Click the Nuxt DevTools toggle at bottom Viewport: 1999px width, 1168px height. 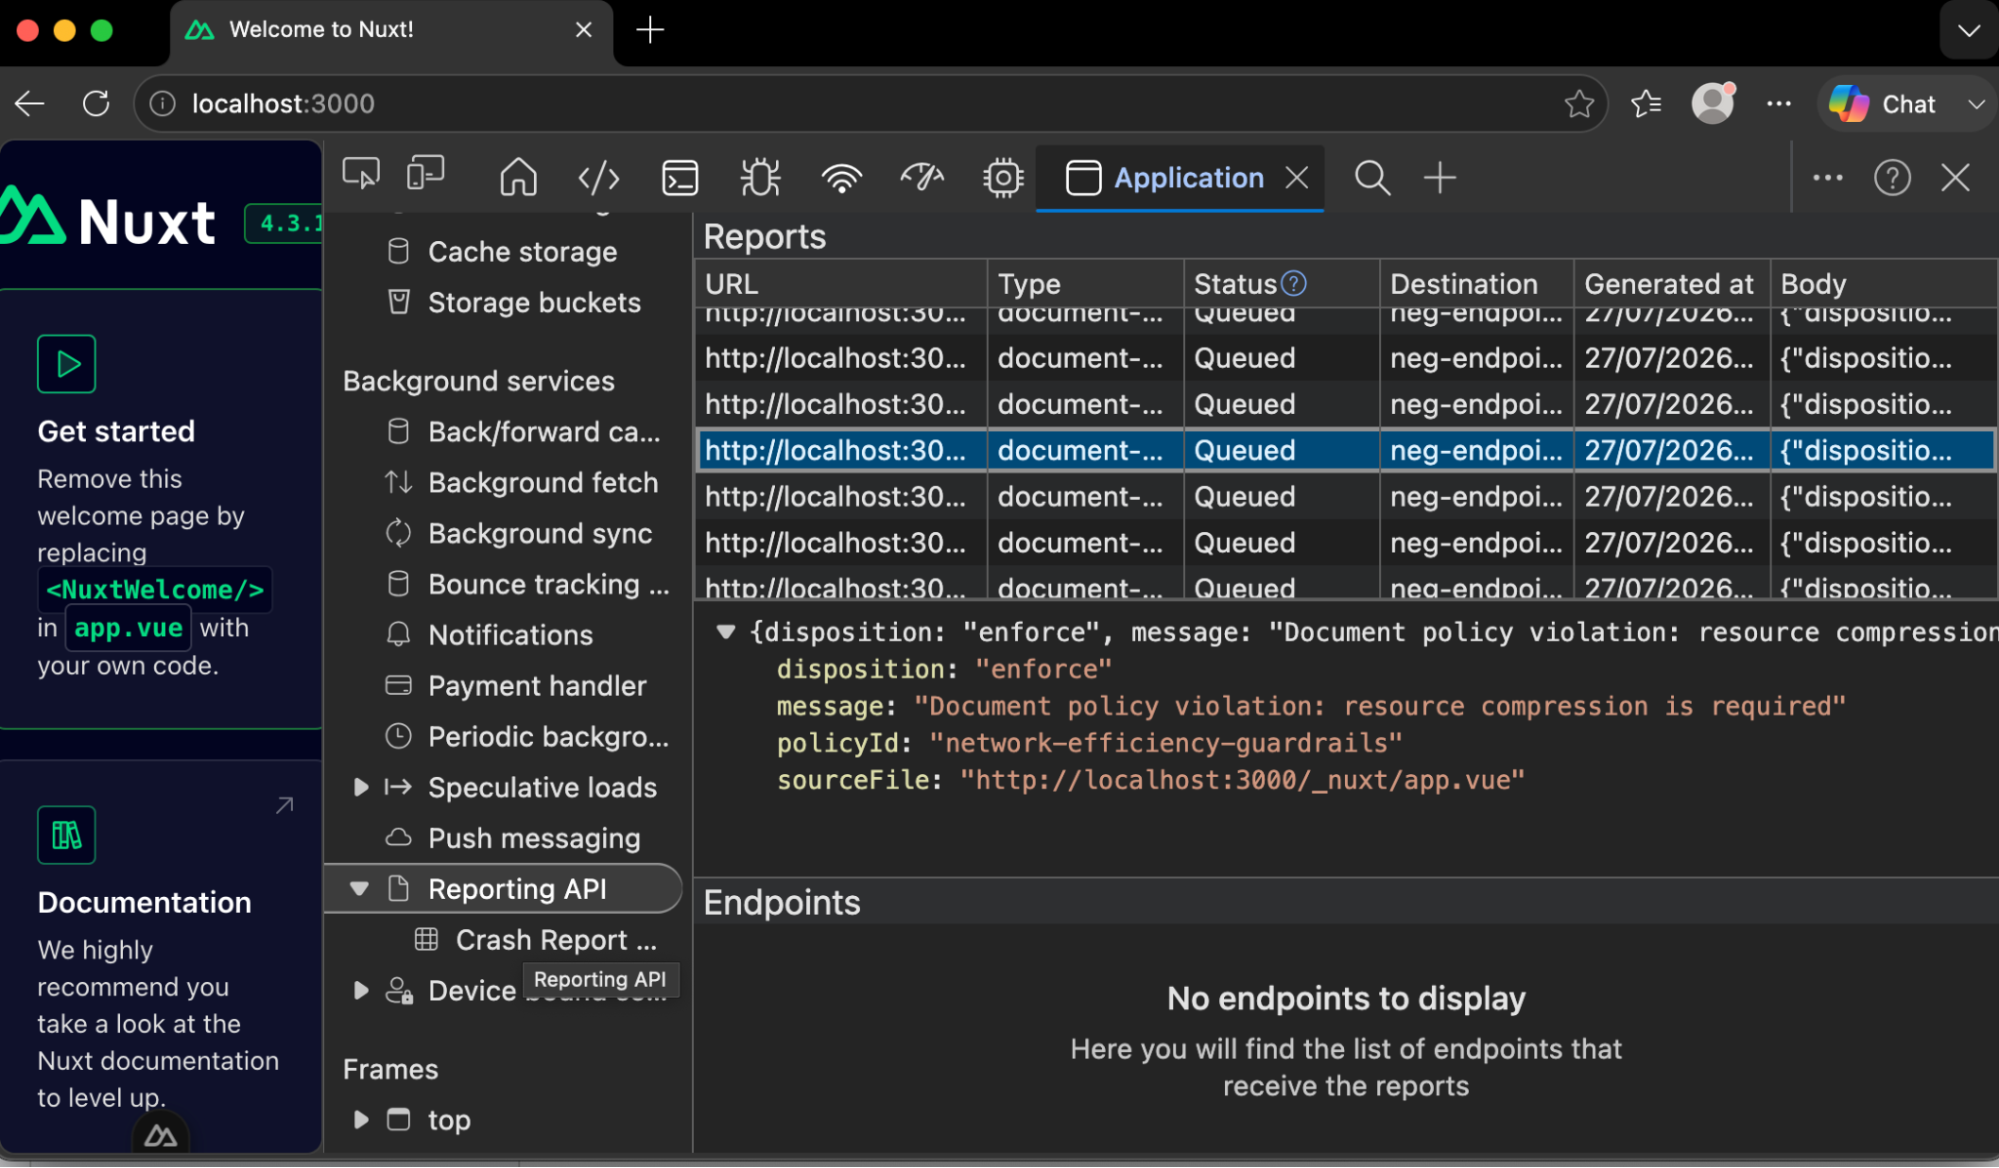click(161, 1136)
